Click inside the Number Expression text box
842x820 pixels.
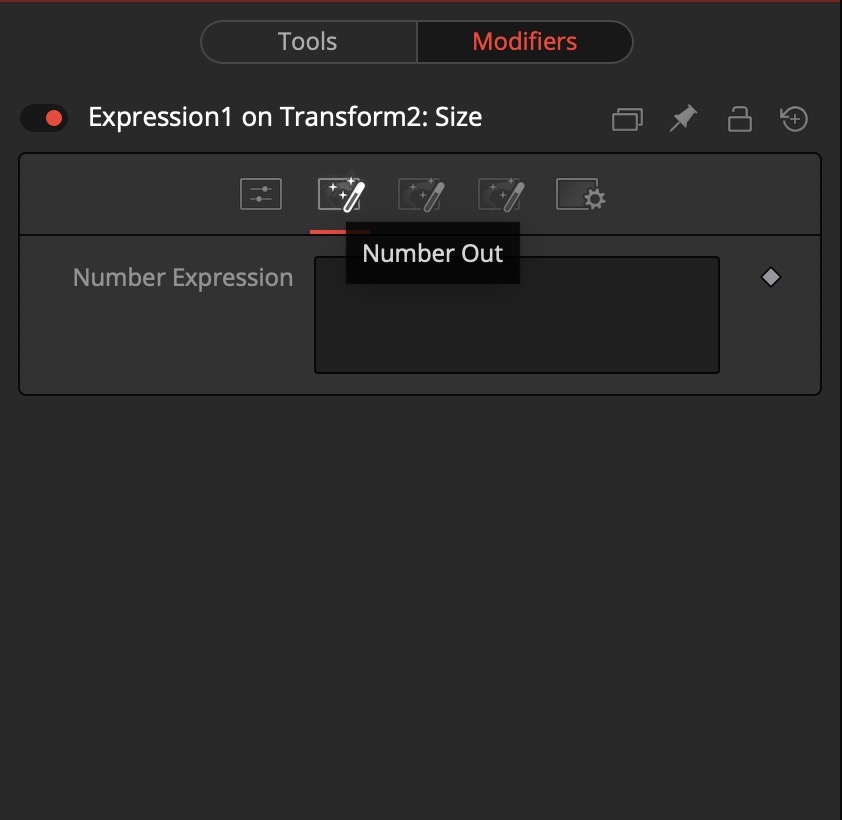(517, 315)
